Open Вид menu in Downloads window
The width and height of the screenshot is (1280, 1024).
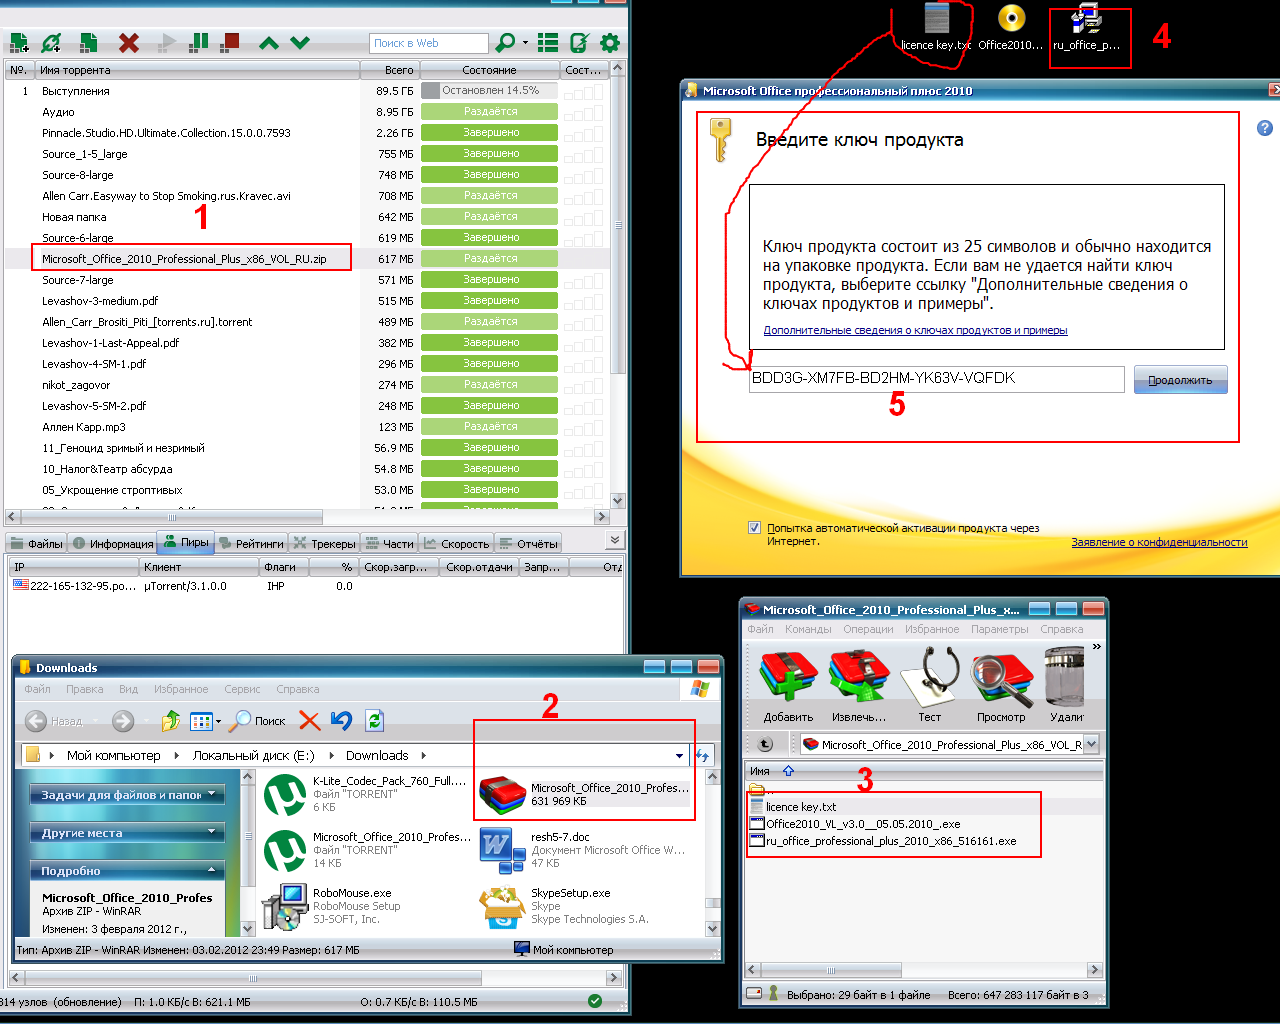[128, 689]
